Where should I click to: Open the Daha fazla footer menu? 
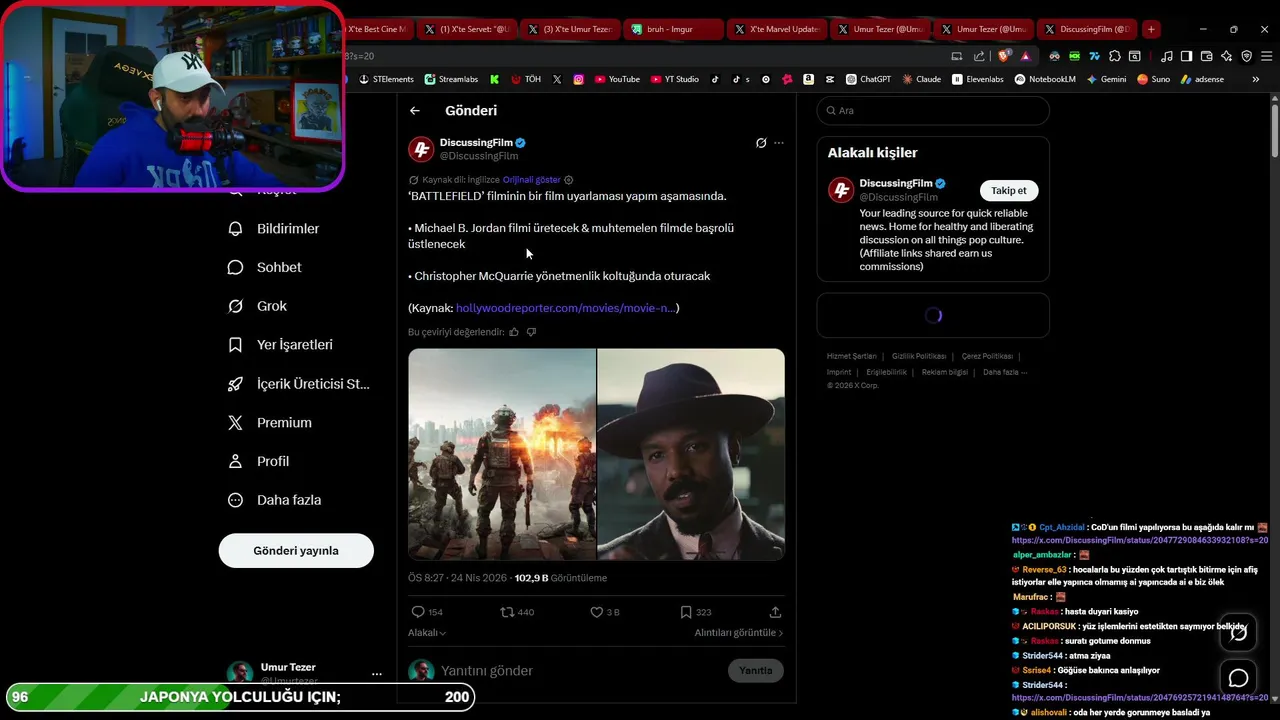tap(1005, 372)
